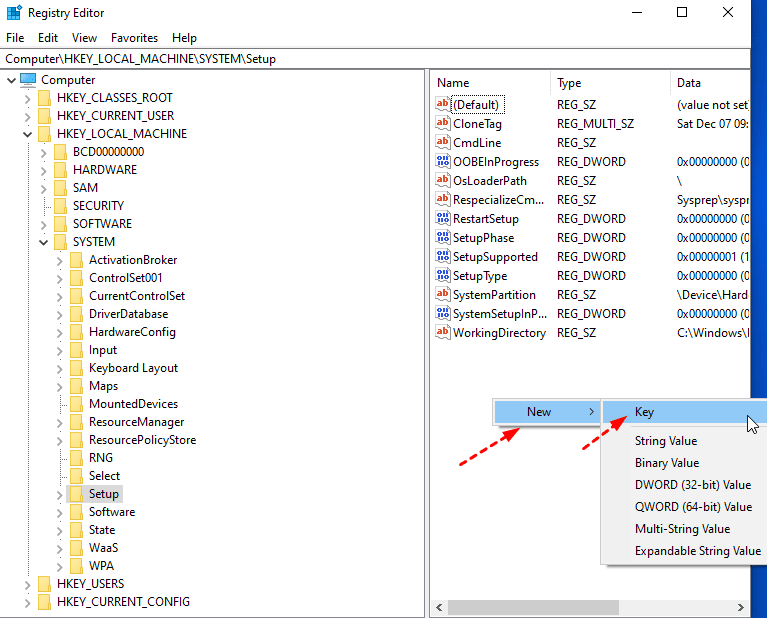Click the DWORD icon beside SetupSupported
Image resolution: width=767 pixels, height=618 pixels.
pyautogui.click(x=443, y=257)
